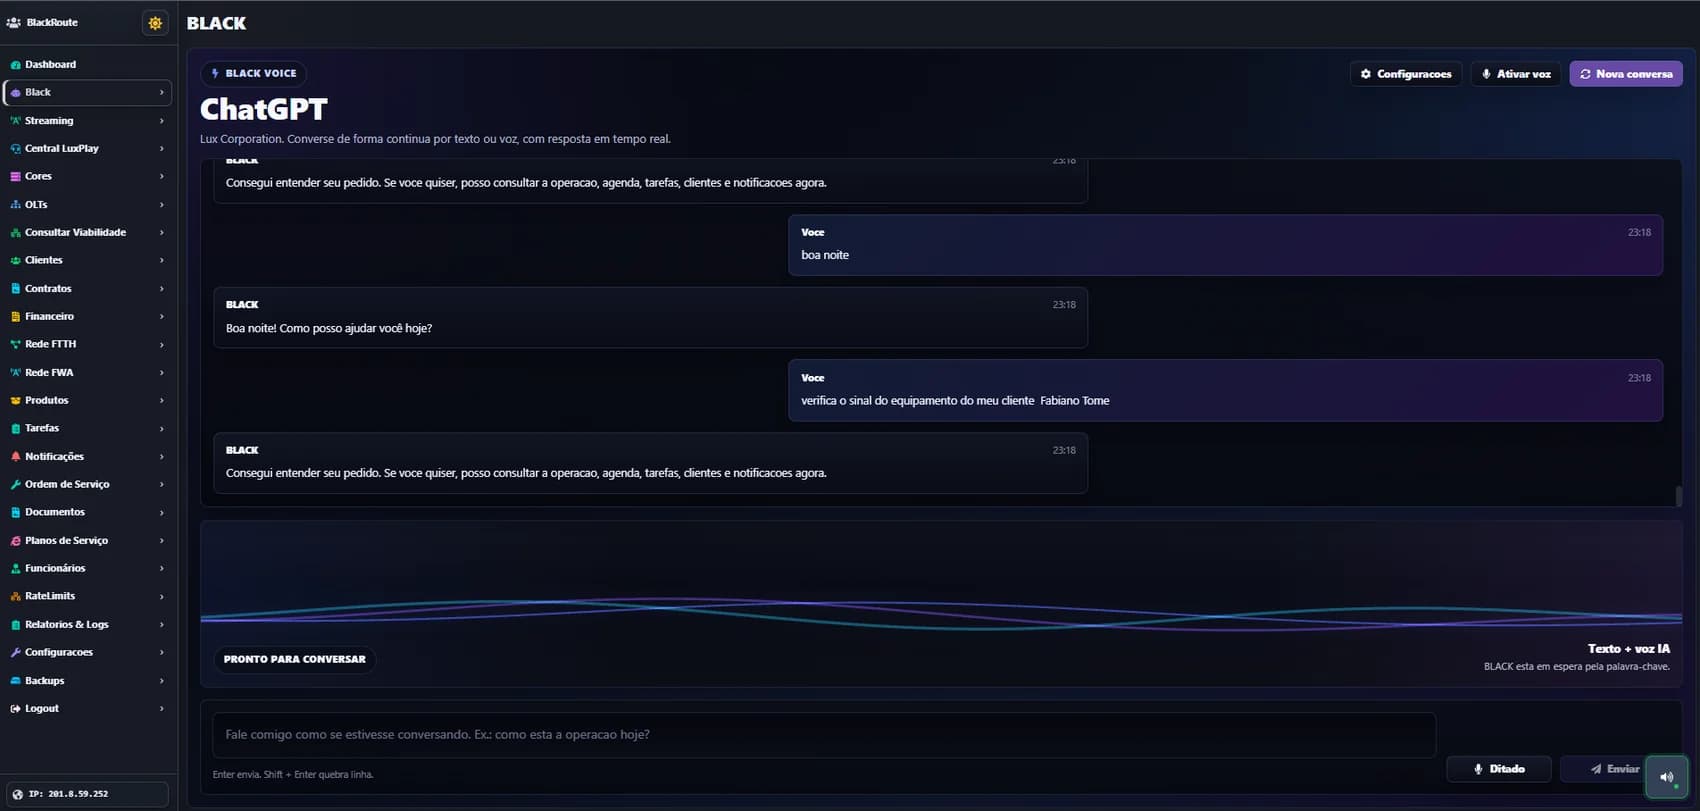Click the Produtos box icon

(15, 401)
